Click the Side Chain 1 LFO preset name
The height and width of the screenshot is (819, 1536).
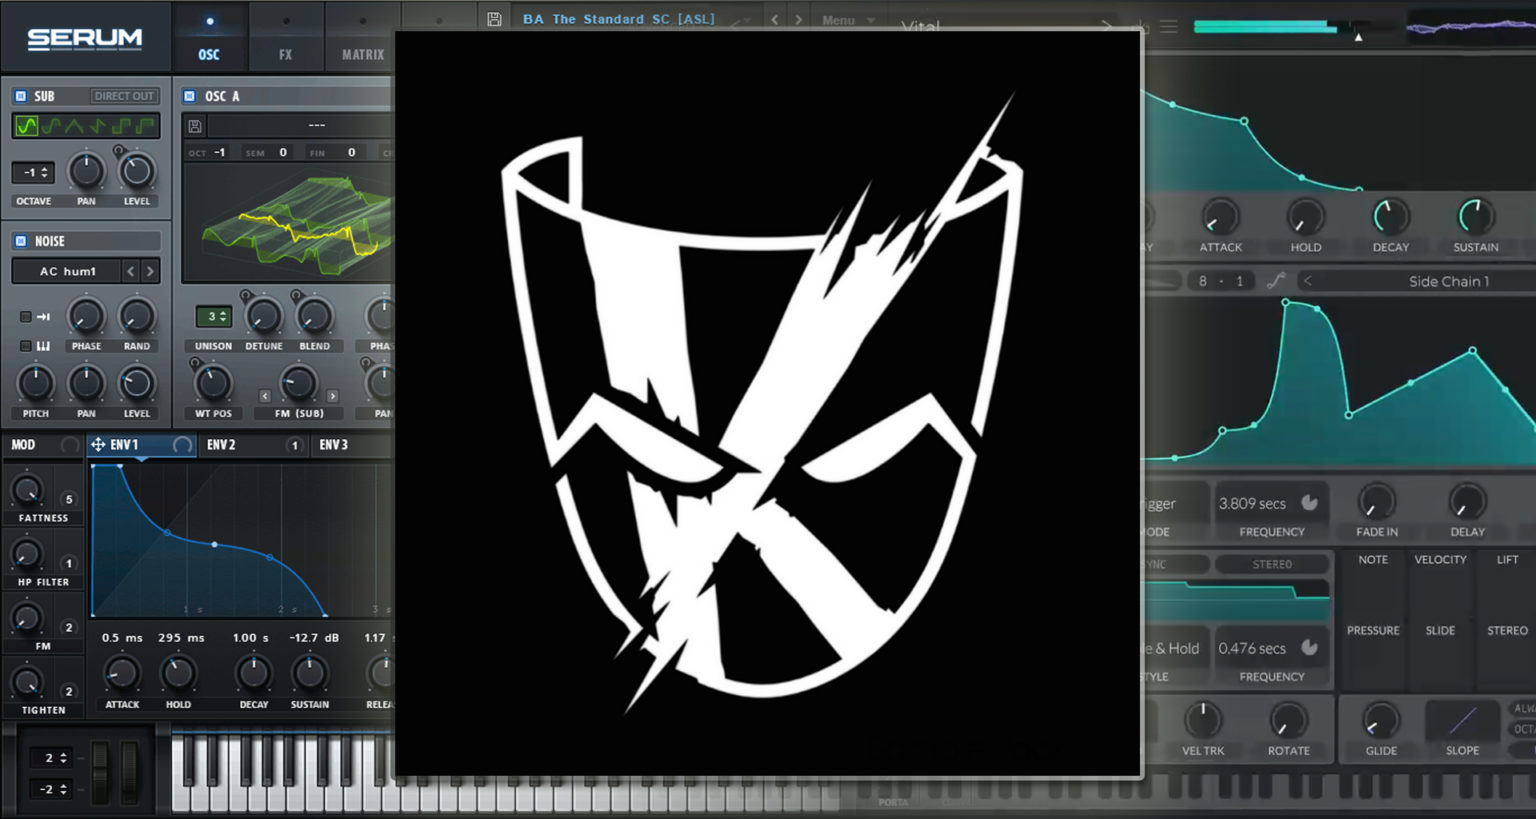coord(1449,281)
